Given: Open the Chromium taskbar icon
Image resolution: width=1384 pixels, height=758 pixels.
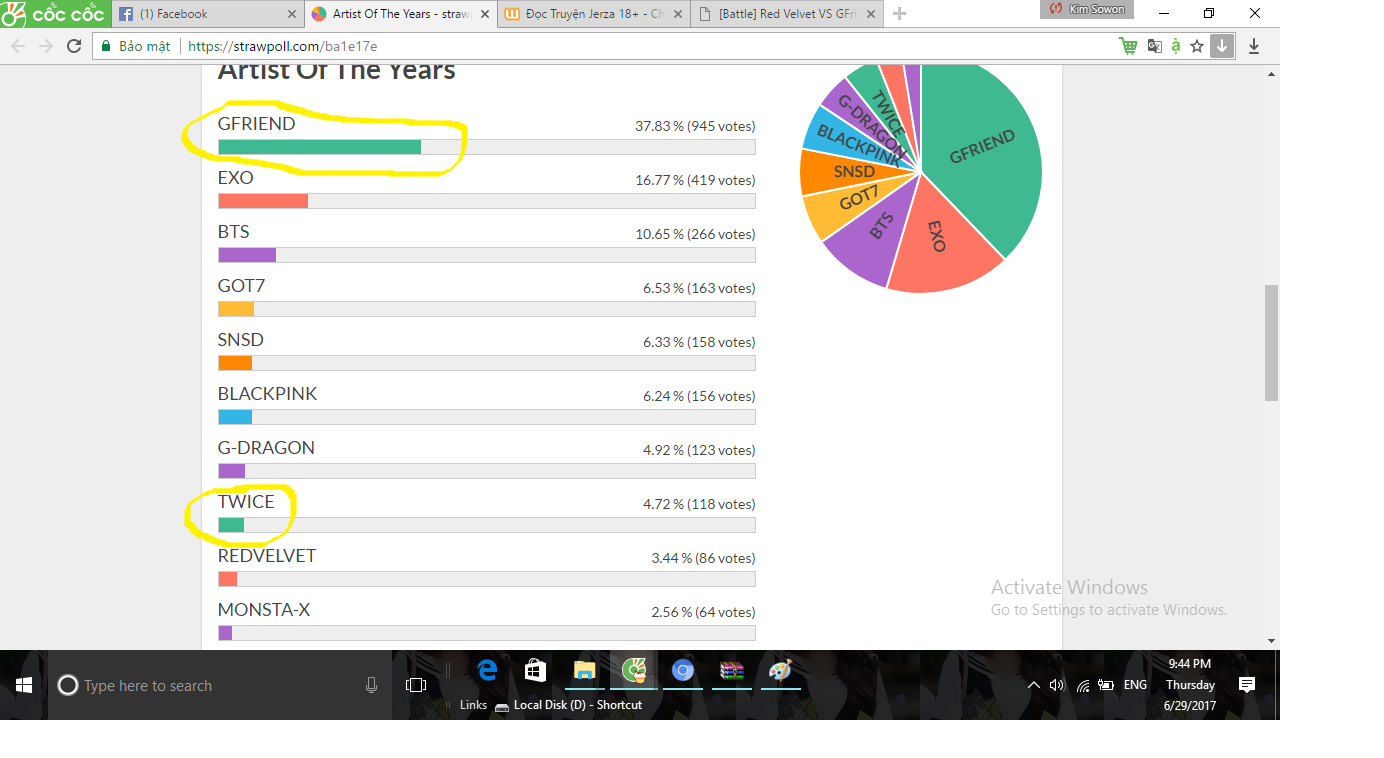Looking at the screenshot, I should coord(682,671).
